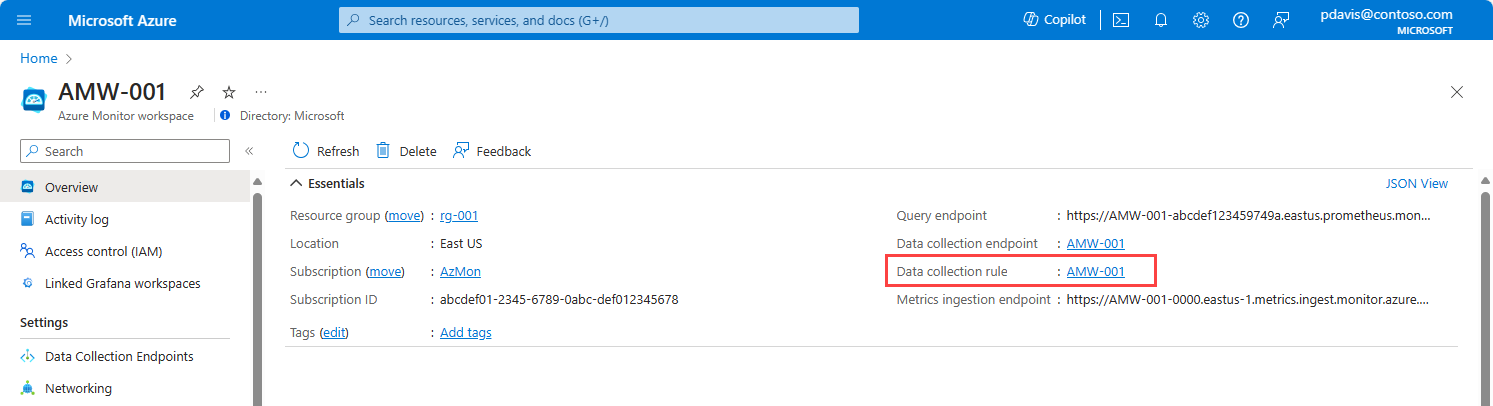Screen dimensions: 1493x406
Task: Click the subscription move link
Action: coord(385,271)
